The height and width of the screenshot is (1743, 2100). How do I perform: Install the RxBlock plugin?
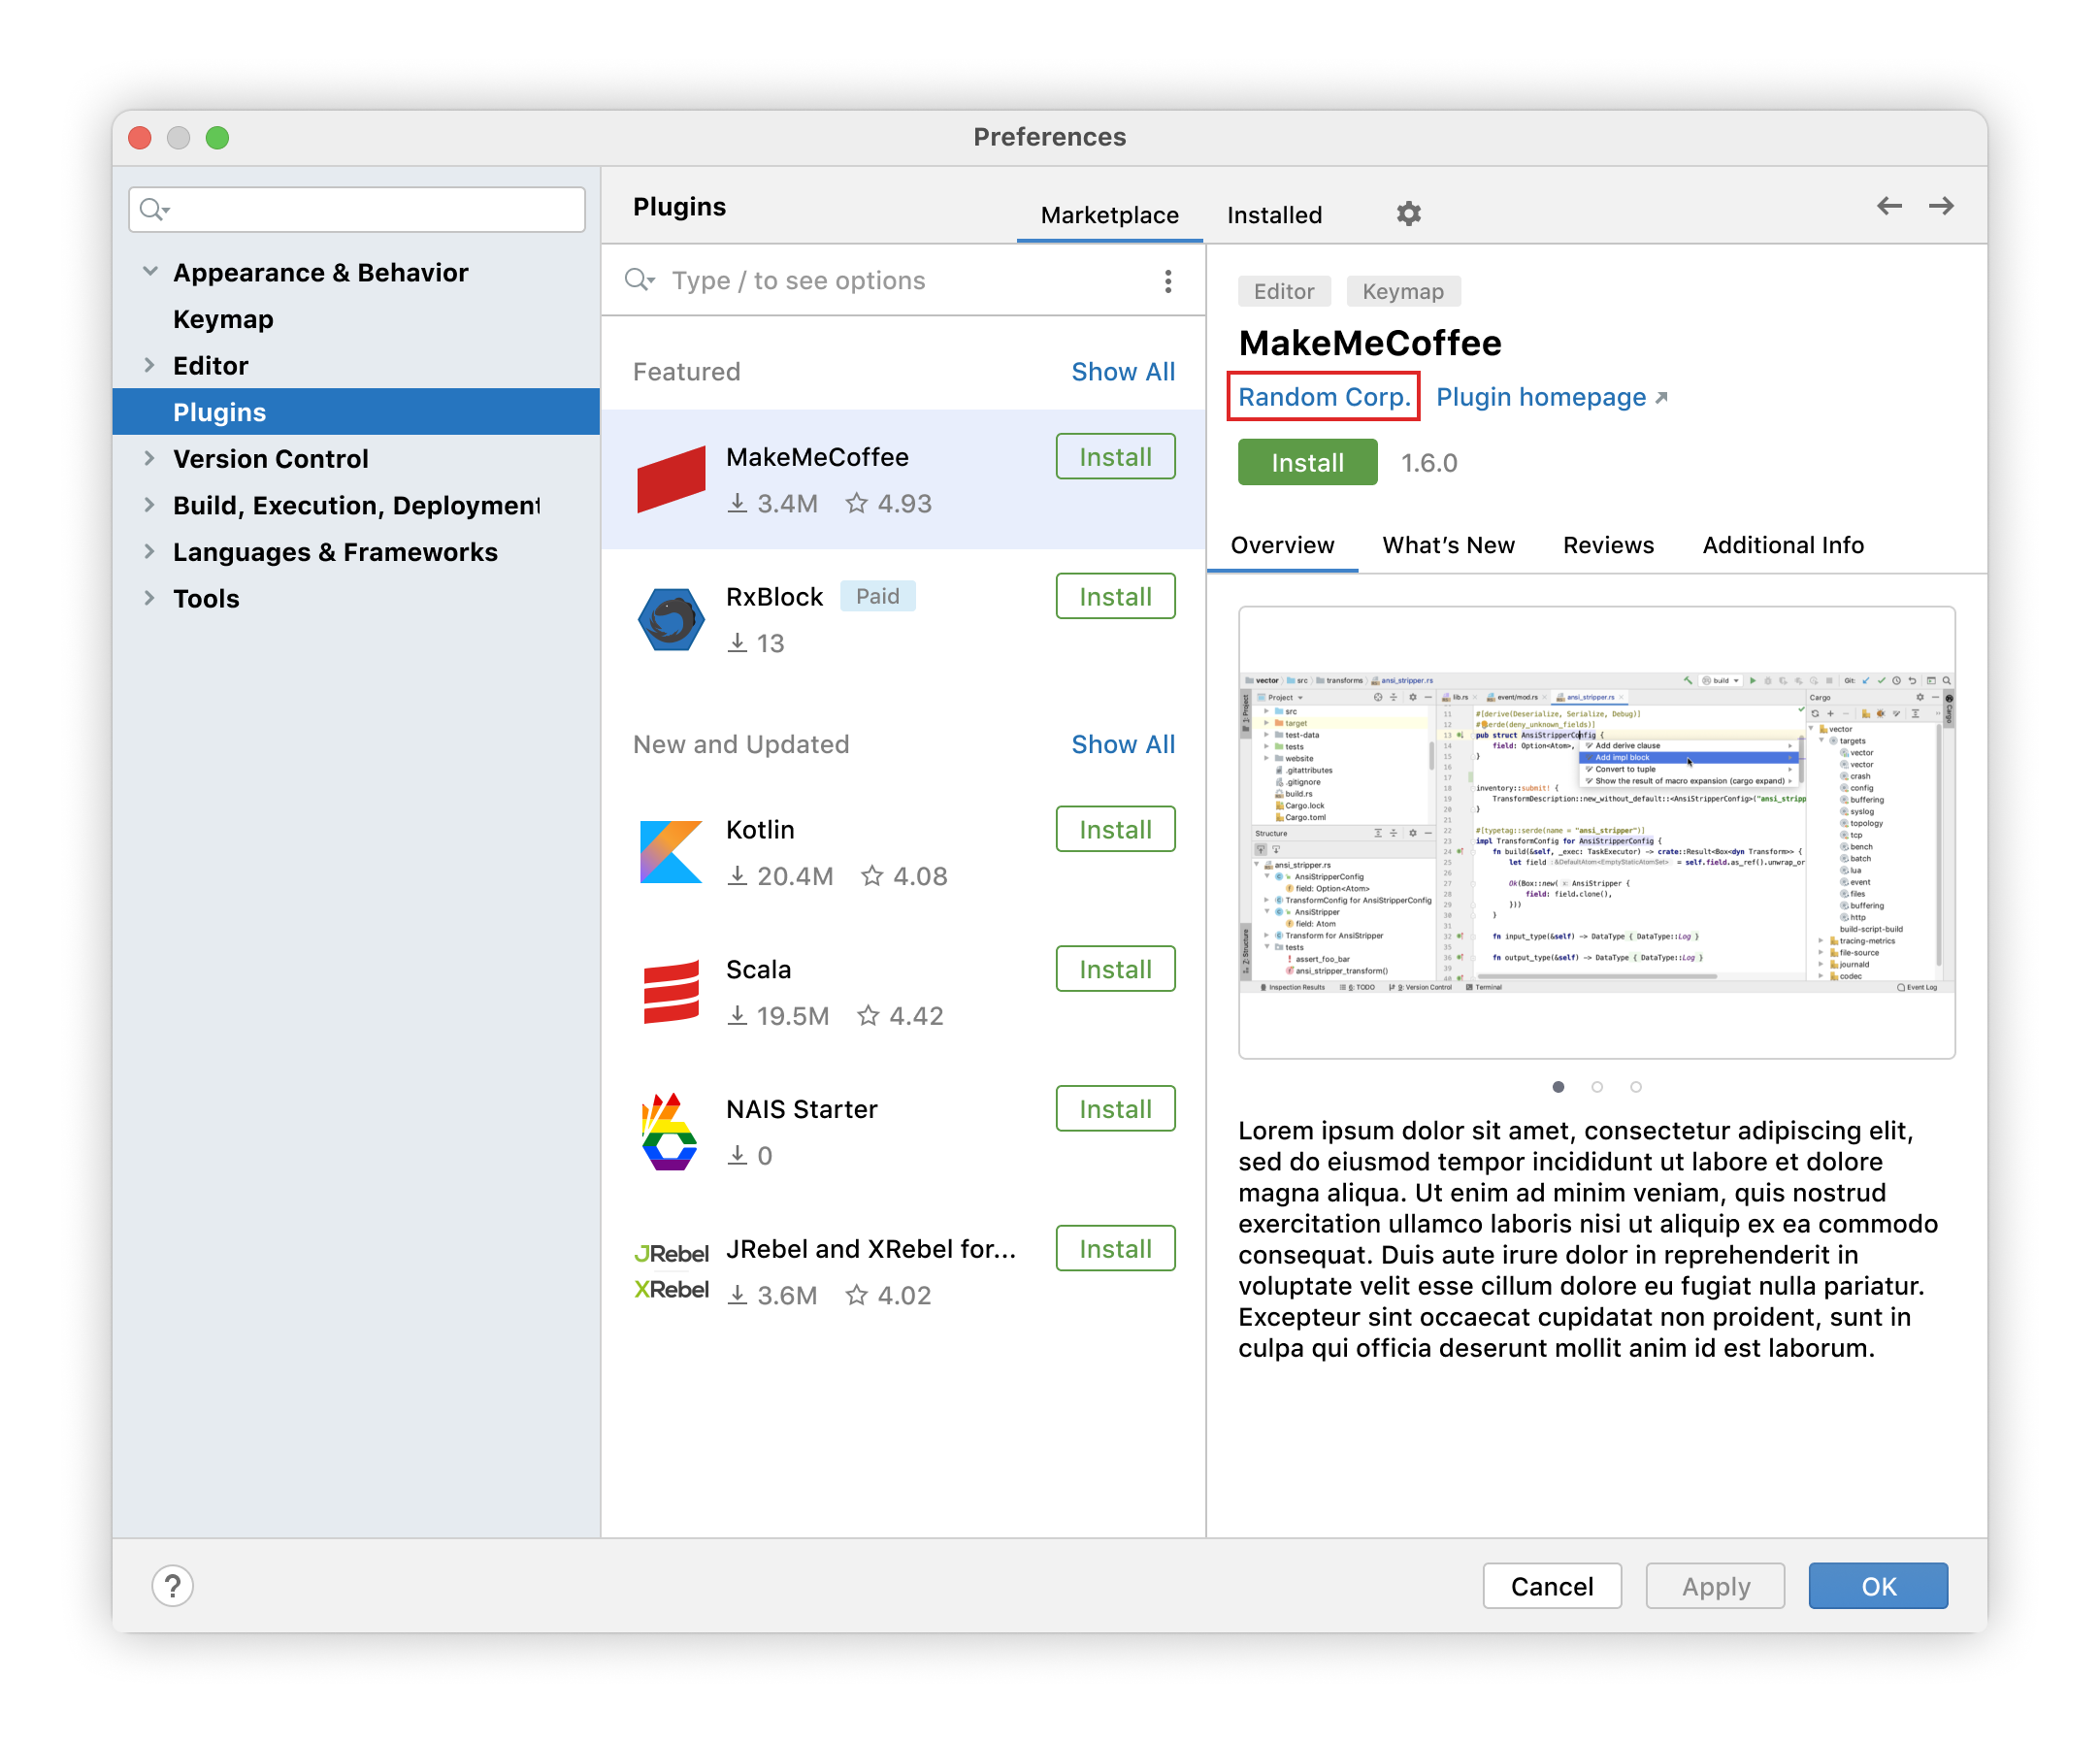coord(1115,597)
